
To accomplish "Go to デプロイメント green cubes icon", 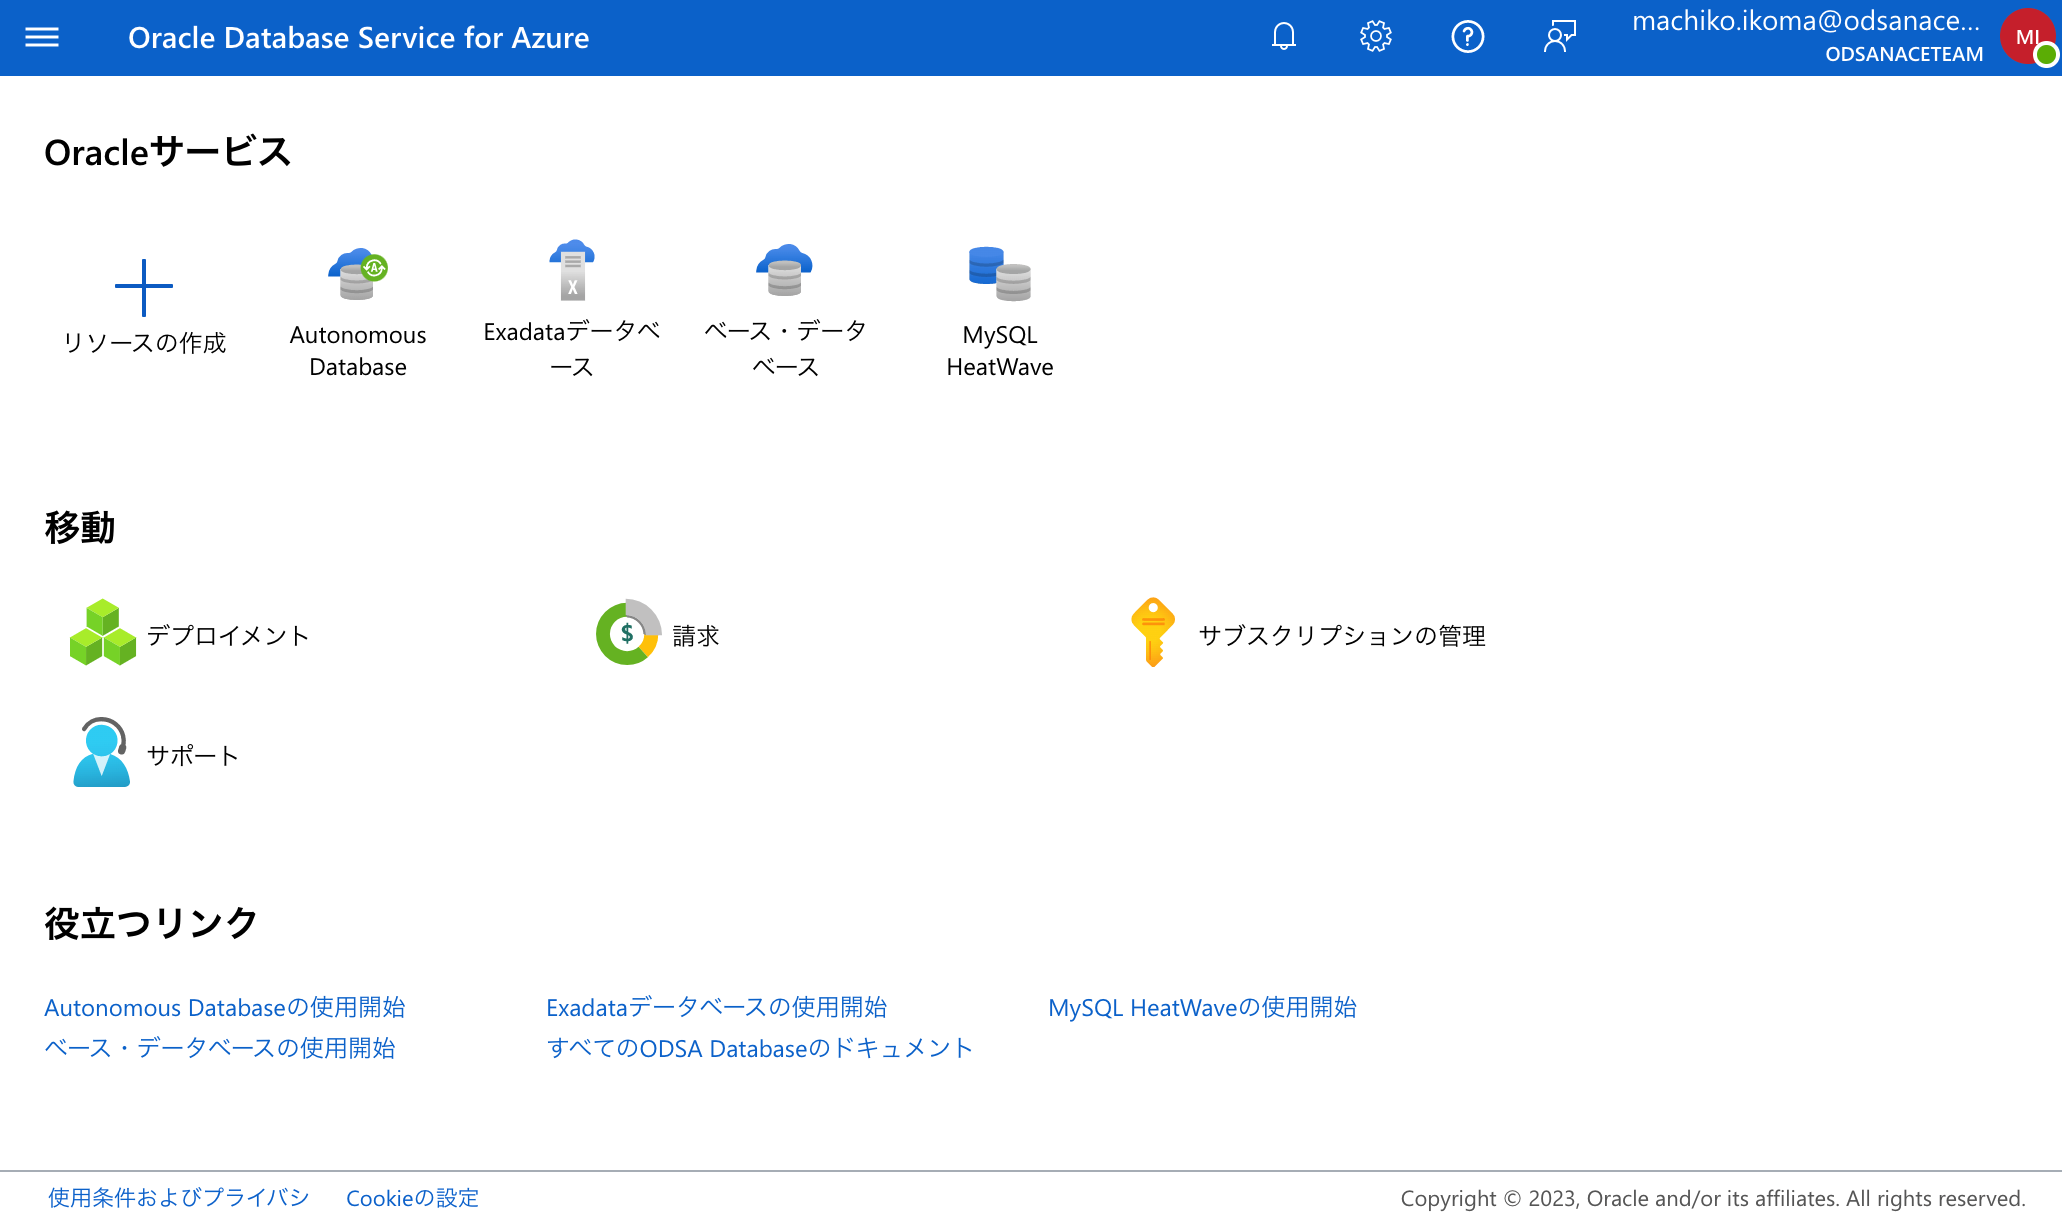I will coord(102,633).
